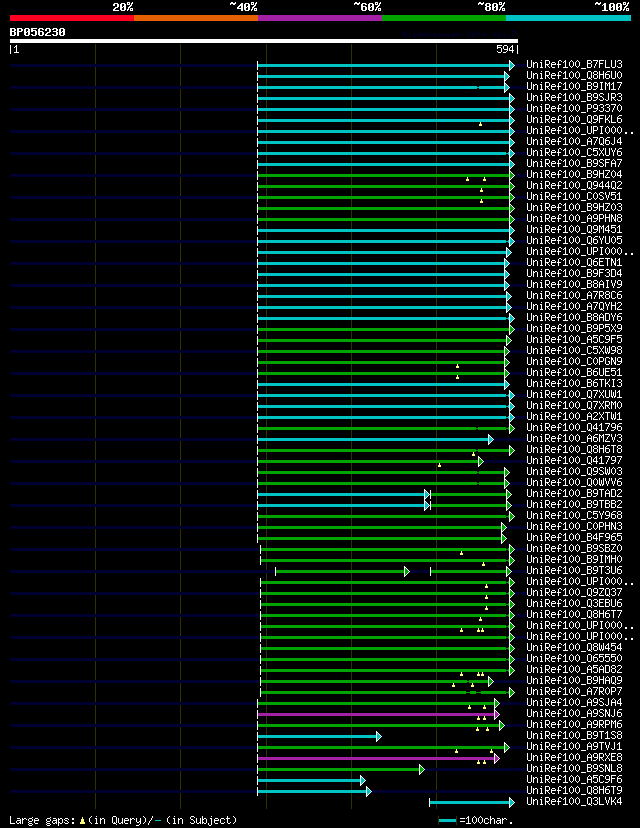Click the green alignment bar for UniRef100_Q41797
Image resolution: width=640 pixels, height=828 pixels.
click(370, 462)
